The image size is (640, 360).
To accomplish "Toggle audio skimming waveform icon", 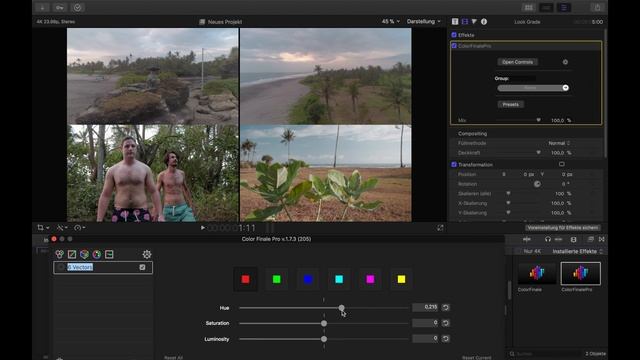I will [527, 239].
